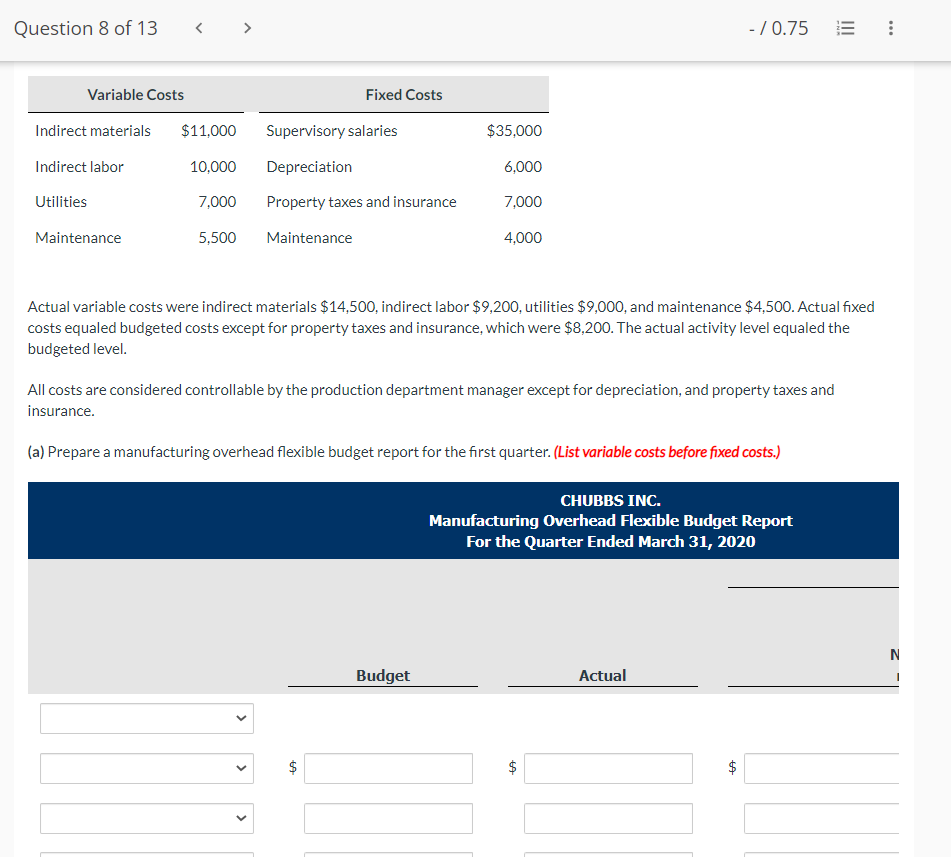Go to the next question arrow

tap(247, 28)
